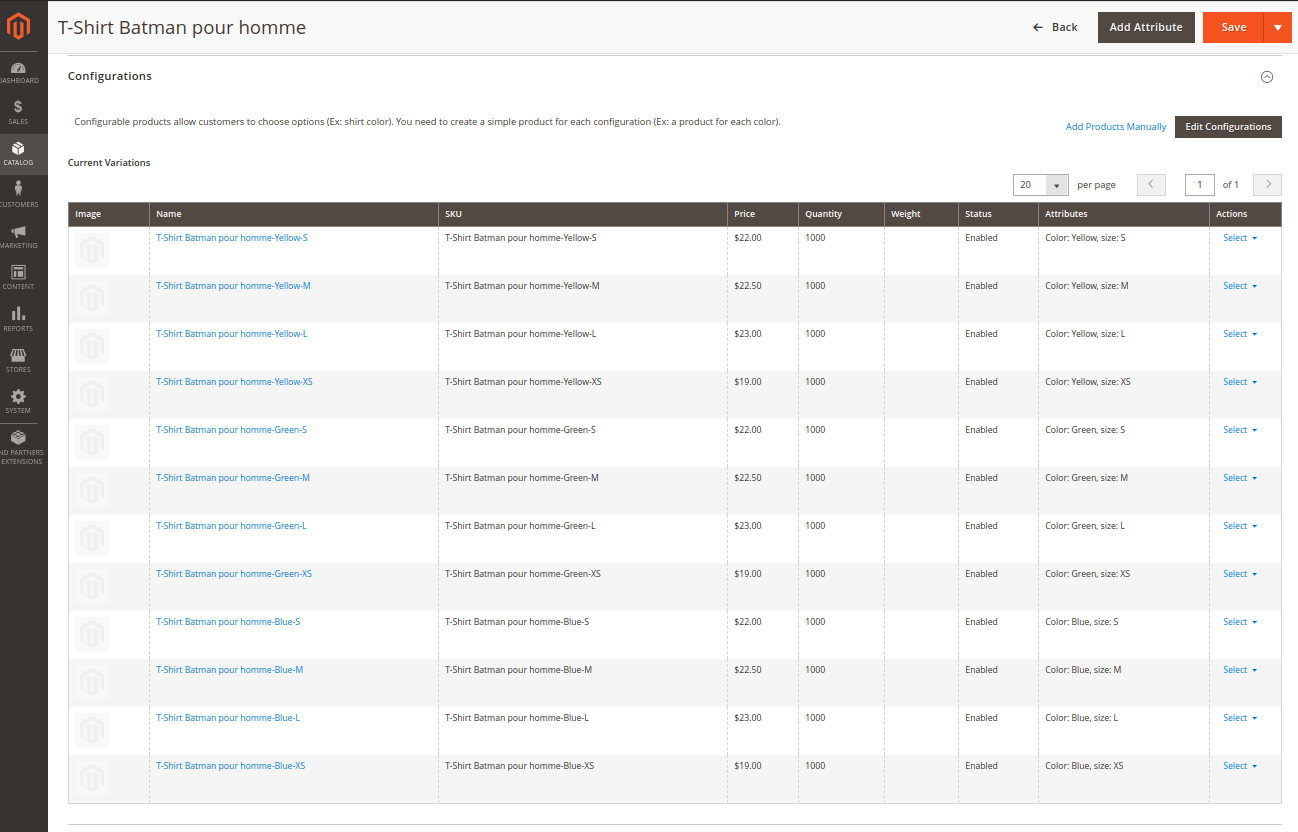Image resolution: width=1298 pixels, height=832 pixels.
Task: Open T-Shirt Batman pour homme-Yellow-XS link
Action: tap(234, 382)
